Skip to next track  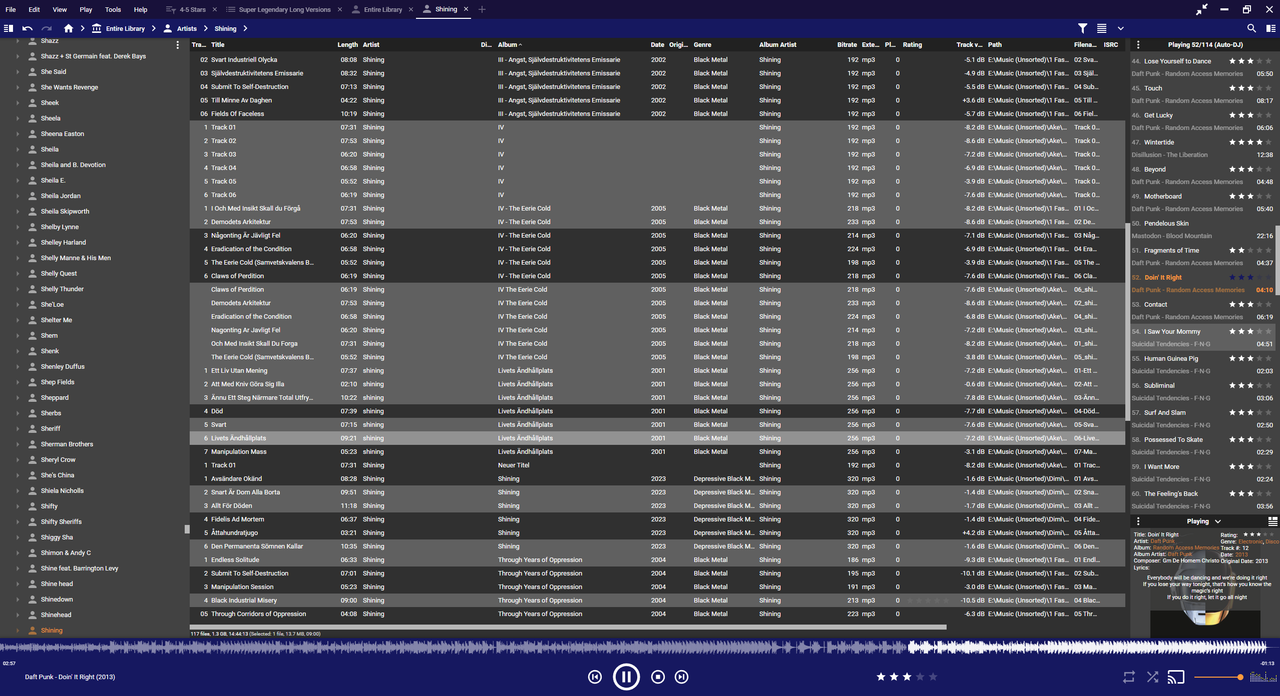click(682, 677)
